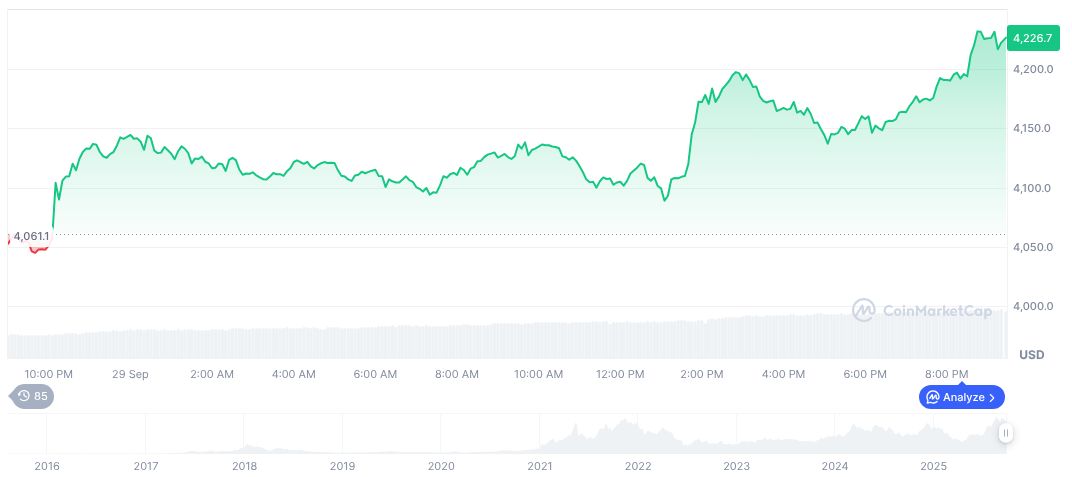Screen dimensions: 1072x477
Task: Select 2025 on the overview timeline
Action: (933, 466)
